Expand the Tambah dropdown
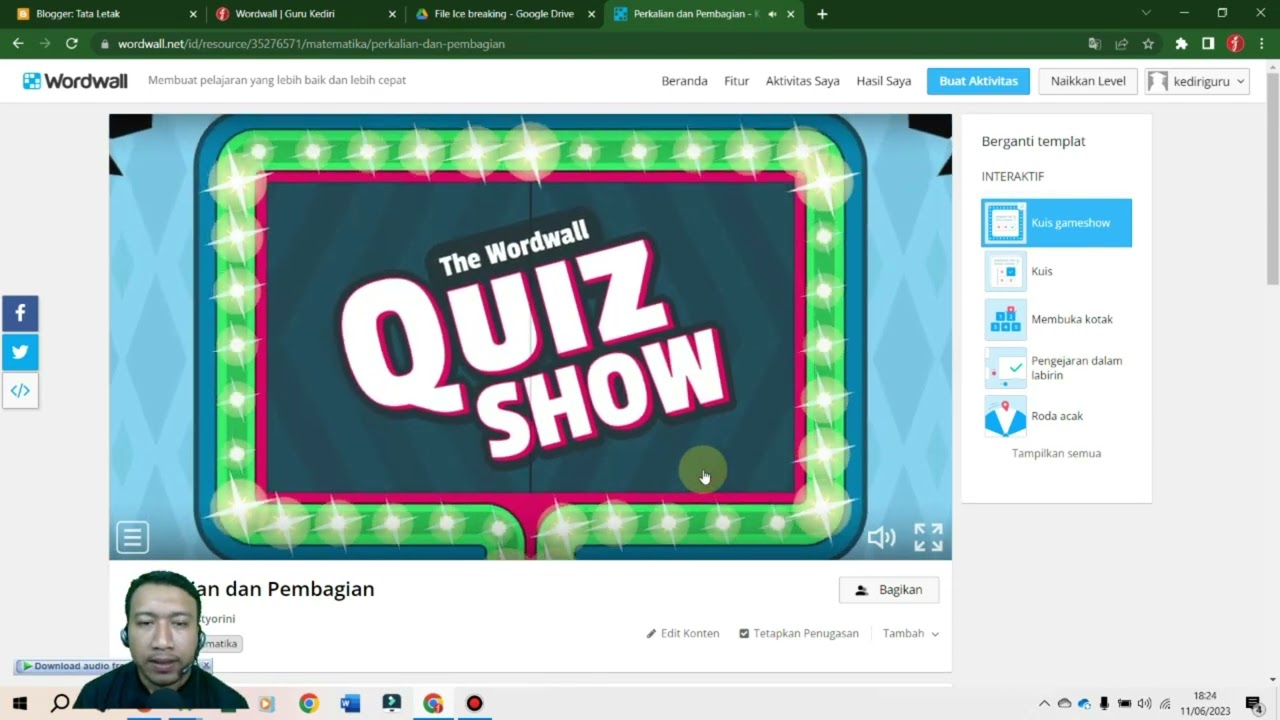The width and height of the screenshot is (1280, 720). point(911,633)
